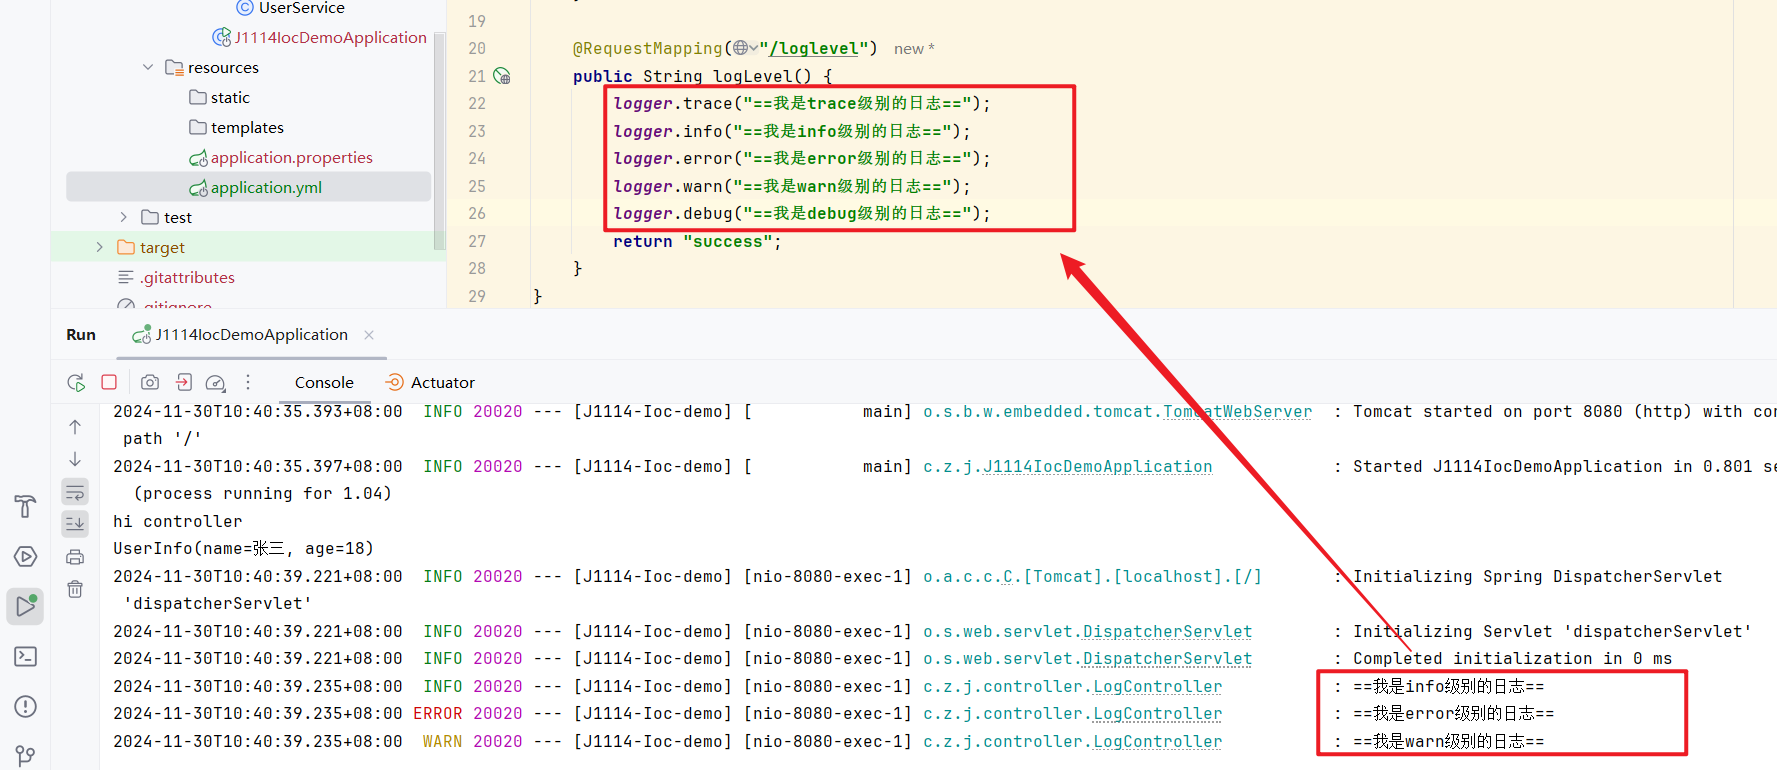The height and width of the screenshot is (770, 1777).
Task: Click the project tree vertical scrollbar
Action: click(x=438, y=140)
